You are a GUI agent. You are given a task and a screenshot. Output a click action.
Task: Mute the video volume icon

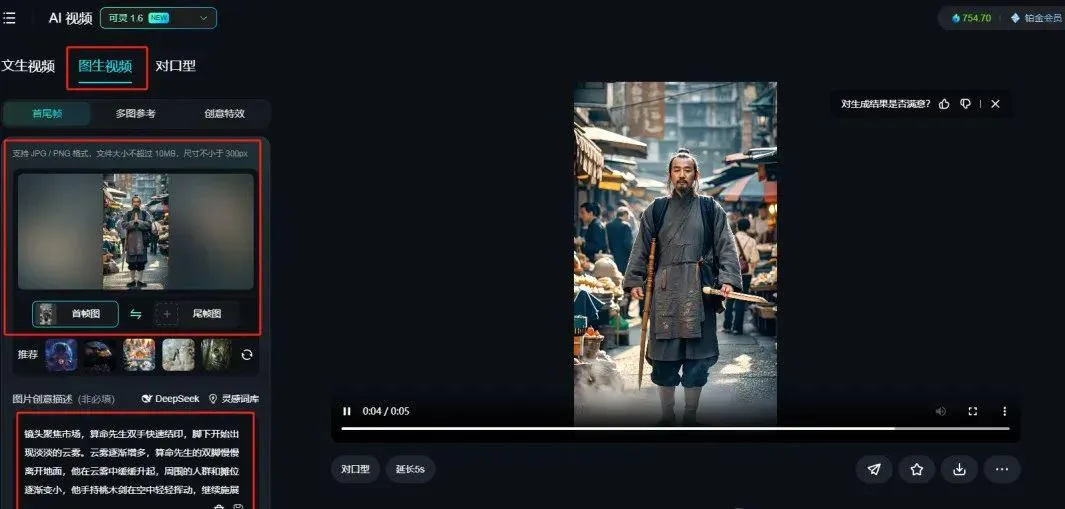[941, 411]
